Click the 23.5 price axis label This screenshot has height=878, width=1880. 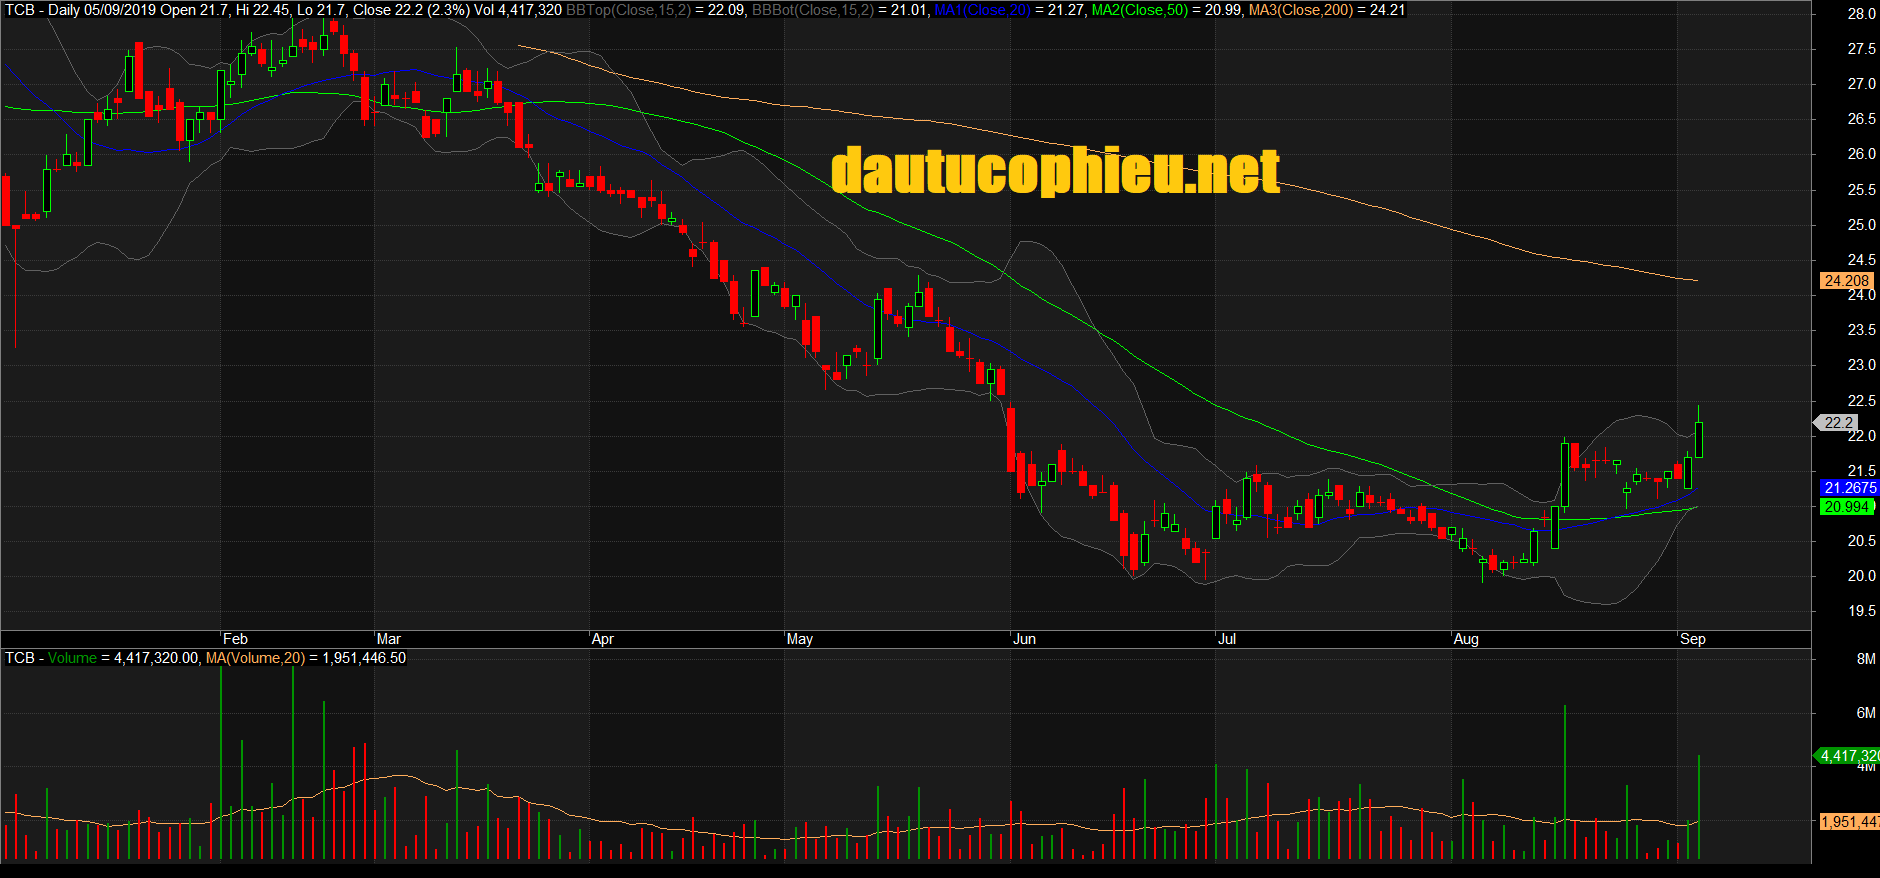pyautogui.click(x=1861, y=330)
